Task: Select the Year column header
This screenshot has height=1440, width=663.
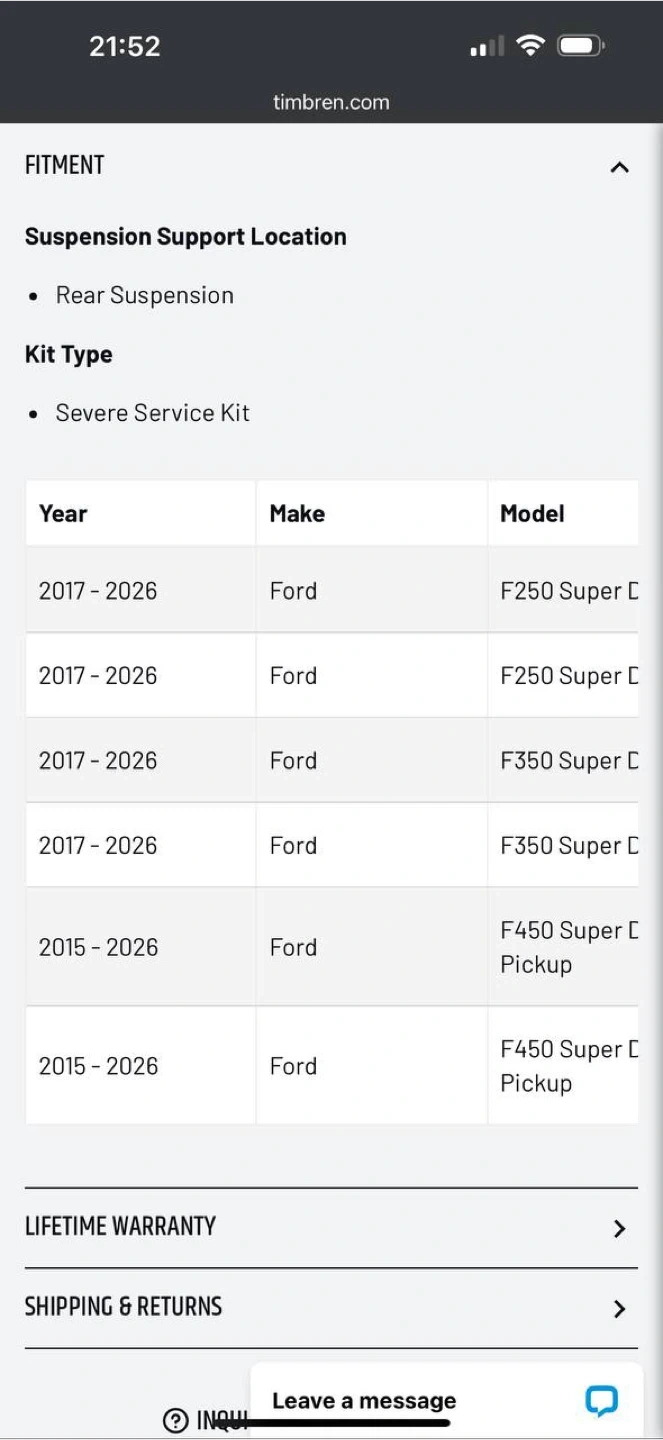Action: coord(63,513)
